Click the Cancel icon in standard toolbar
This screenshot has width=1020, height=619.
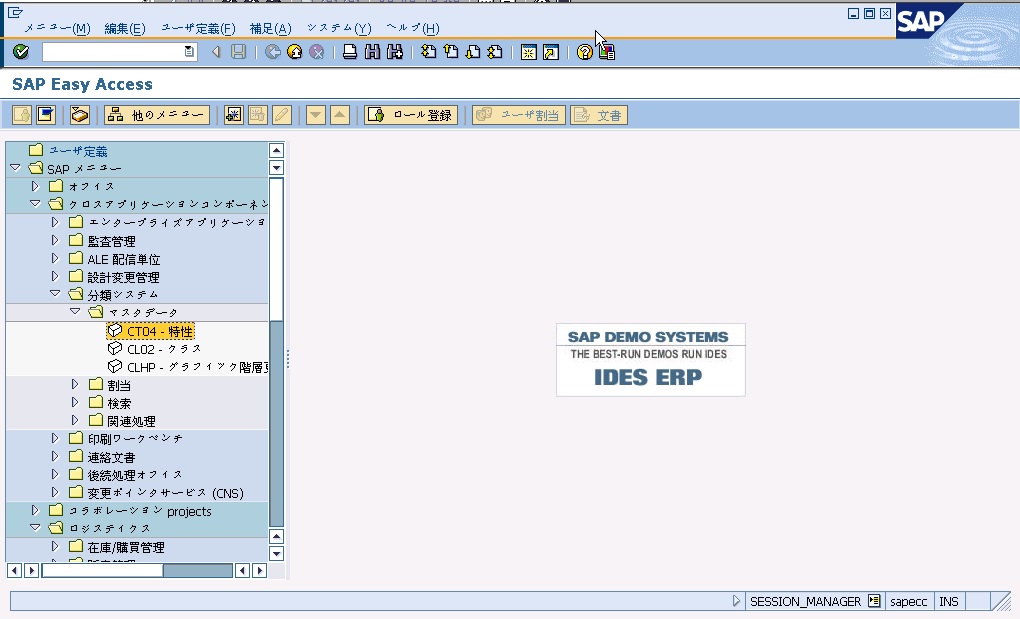317,51
